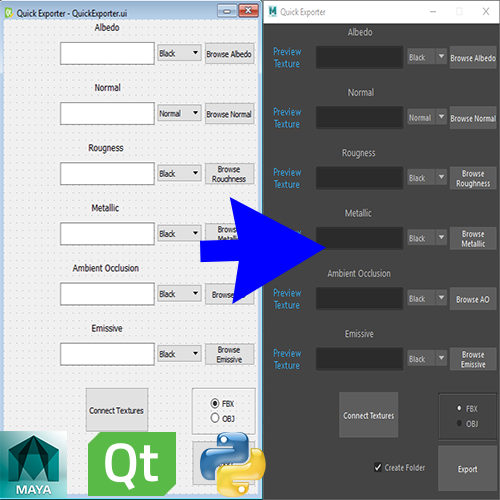Select OBJ radio in Maya Quick Exporter
500x500 pixels.
coord(459,423)
